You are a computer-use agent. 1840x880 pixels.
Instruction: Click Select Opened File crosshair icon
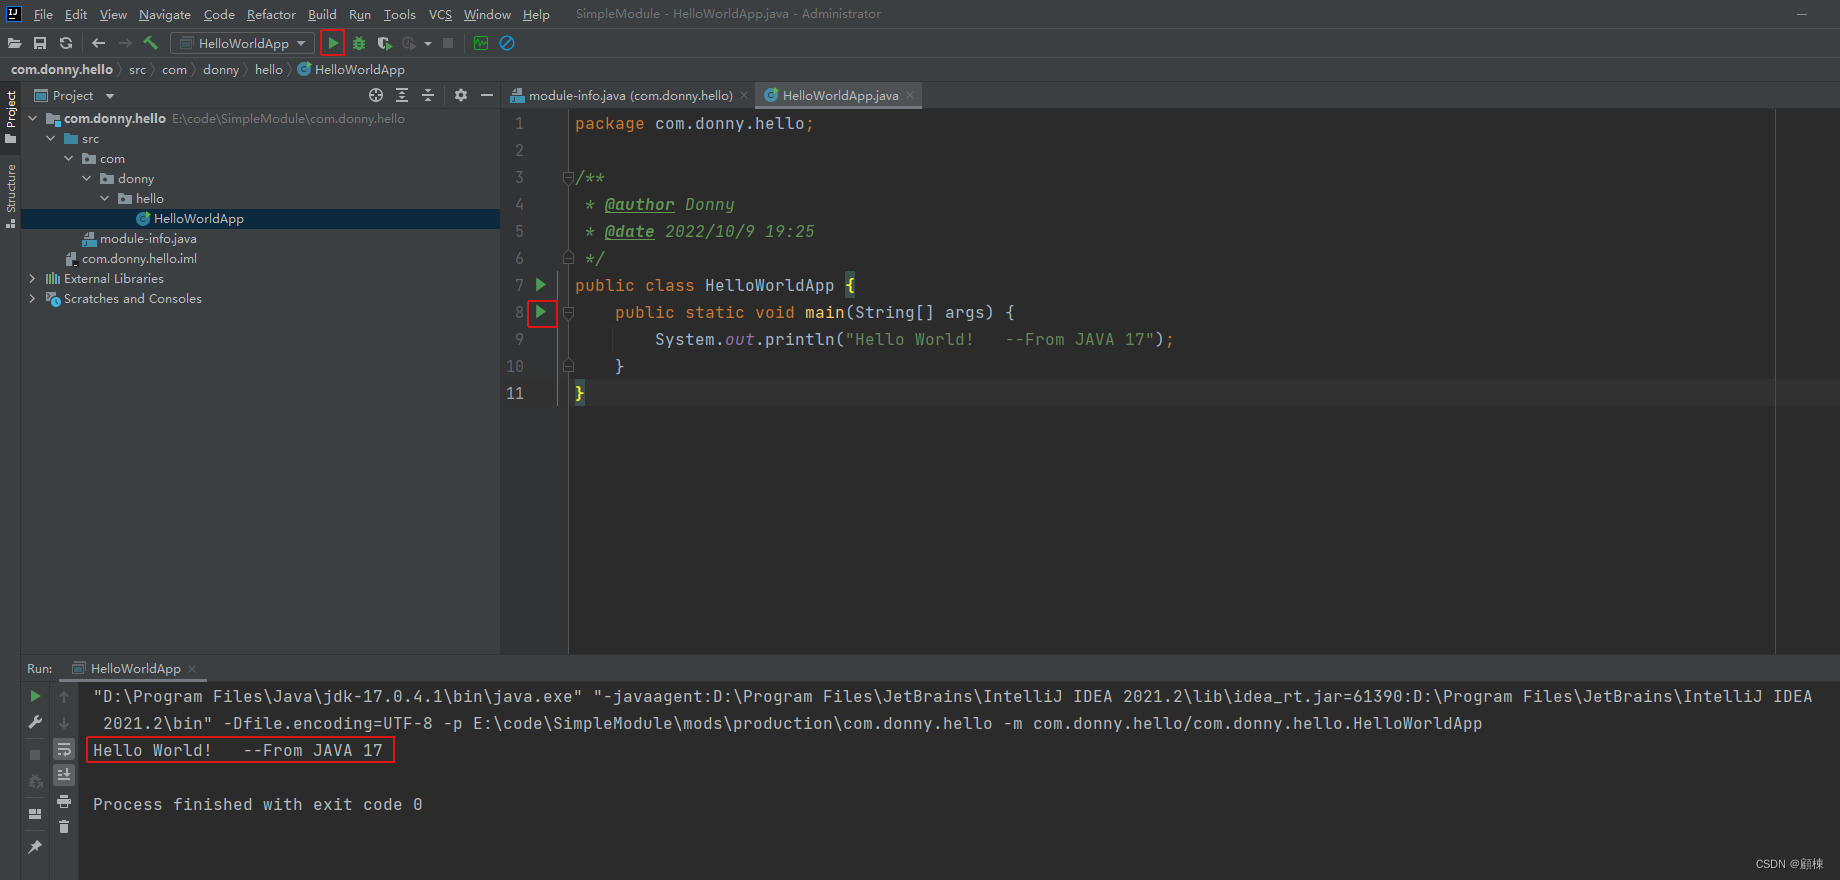pyautogui.click(x=376, y=95)
